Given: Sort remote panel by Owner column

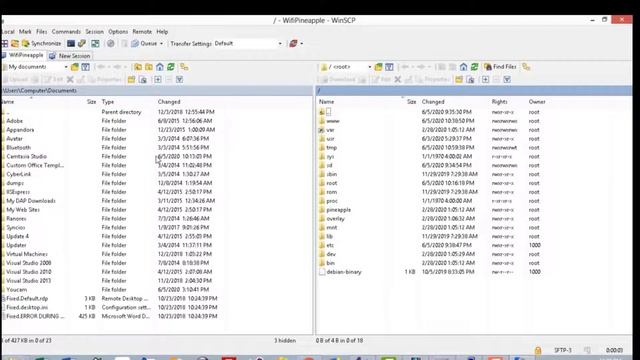Looking at the screenshot, I should point(537,102).
